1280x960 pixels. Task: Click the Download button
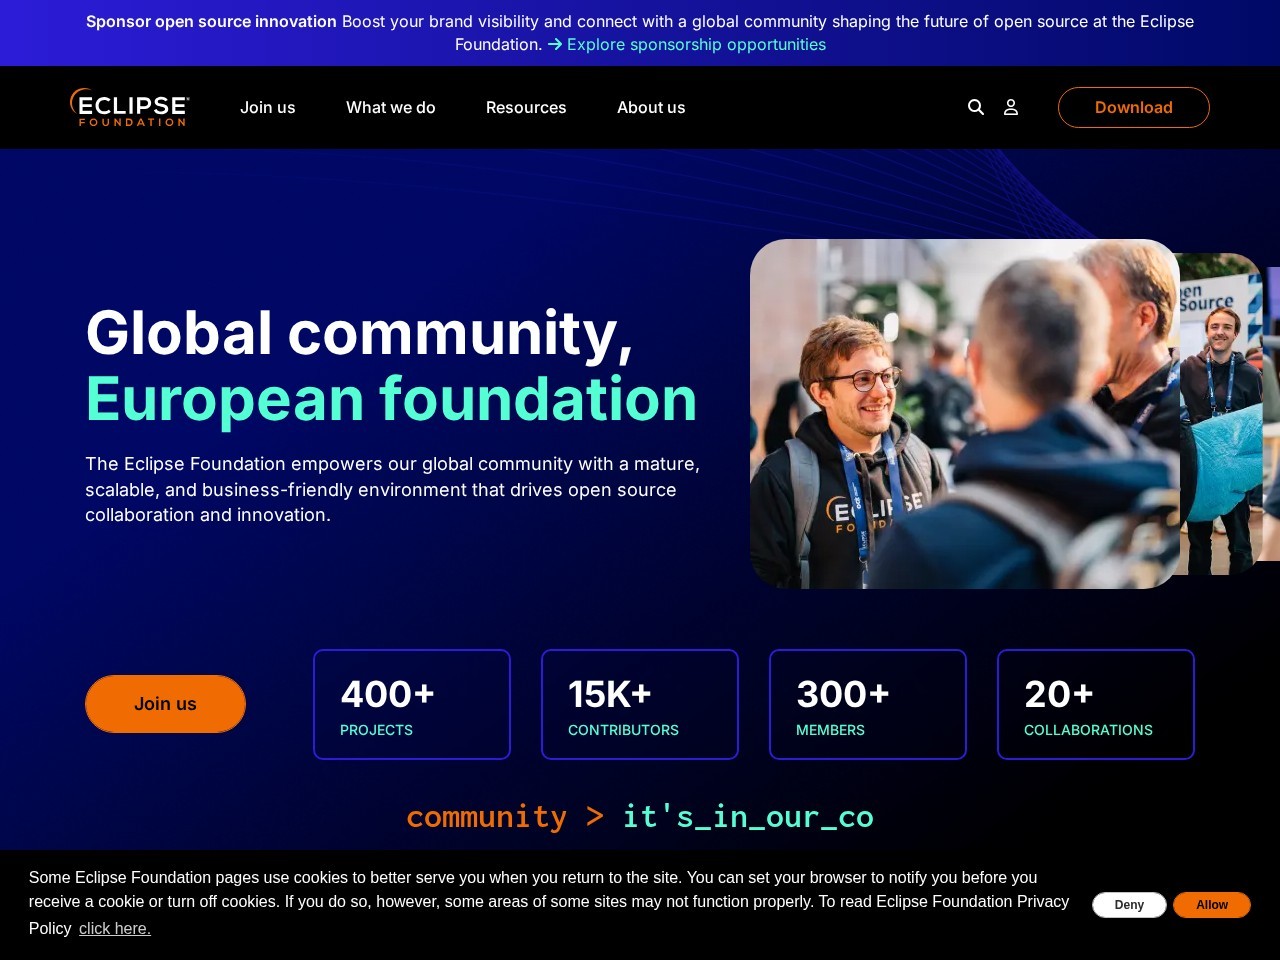click(x=1134, y=107)
